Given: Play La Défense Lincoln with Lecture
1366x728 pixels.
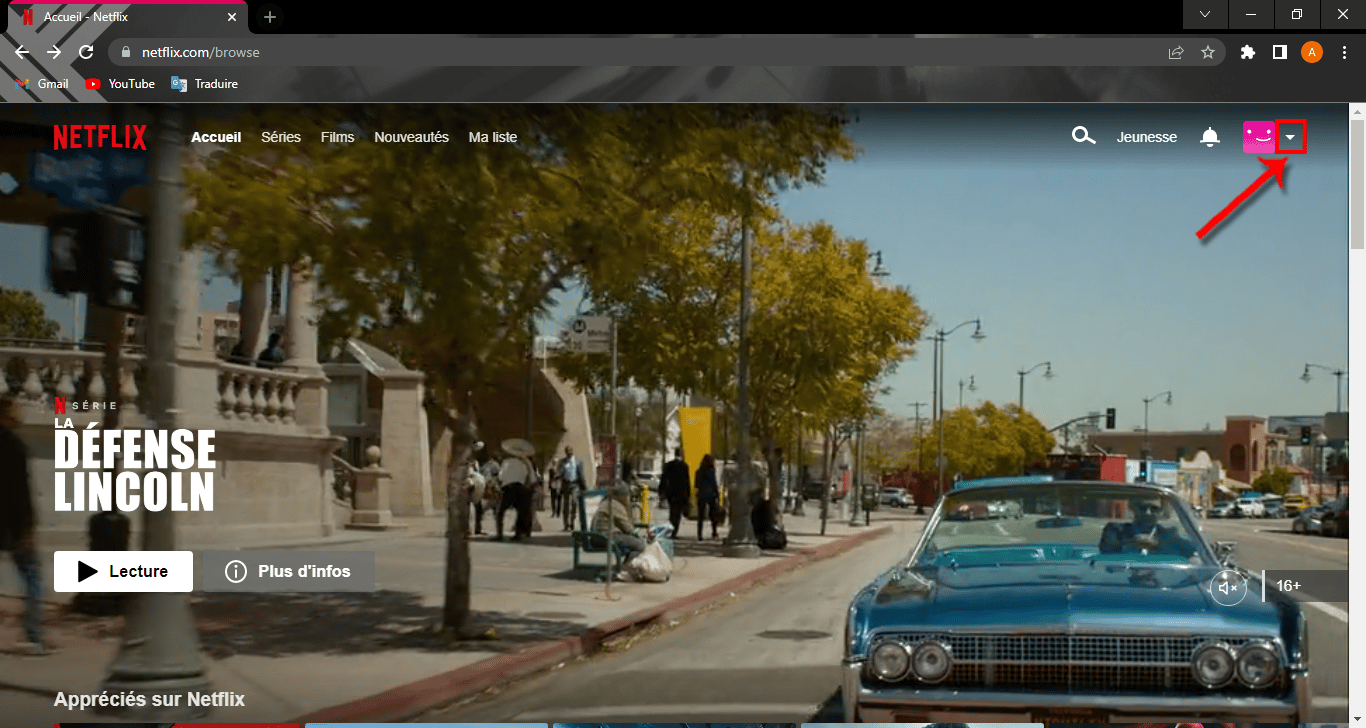Looking at the screenshot, I should pyautogui.click(x=123, y=571).
